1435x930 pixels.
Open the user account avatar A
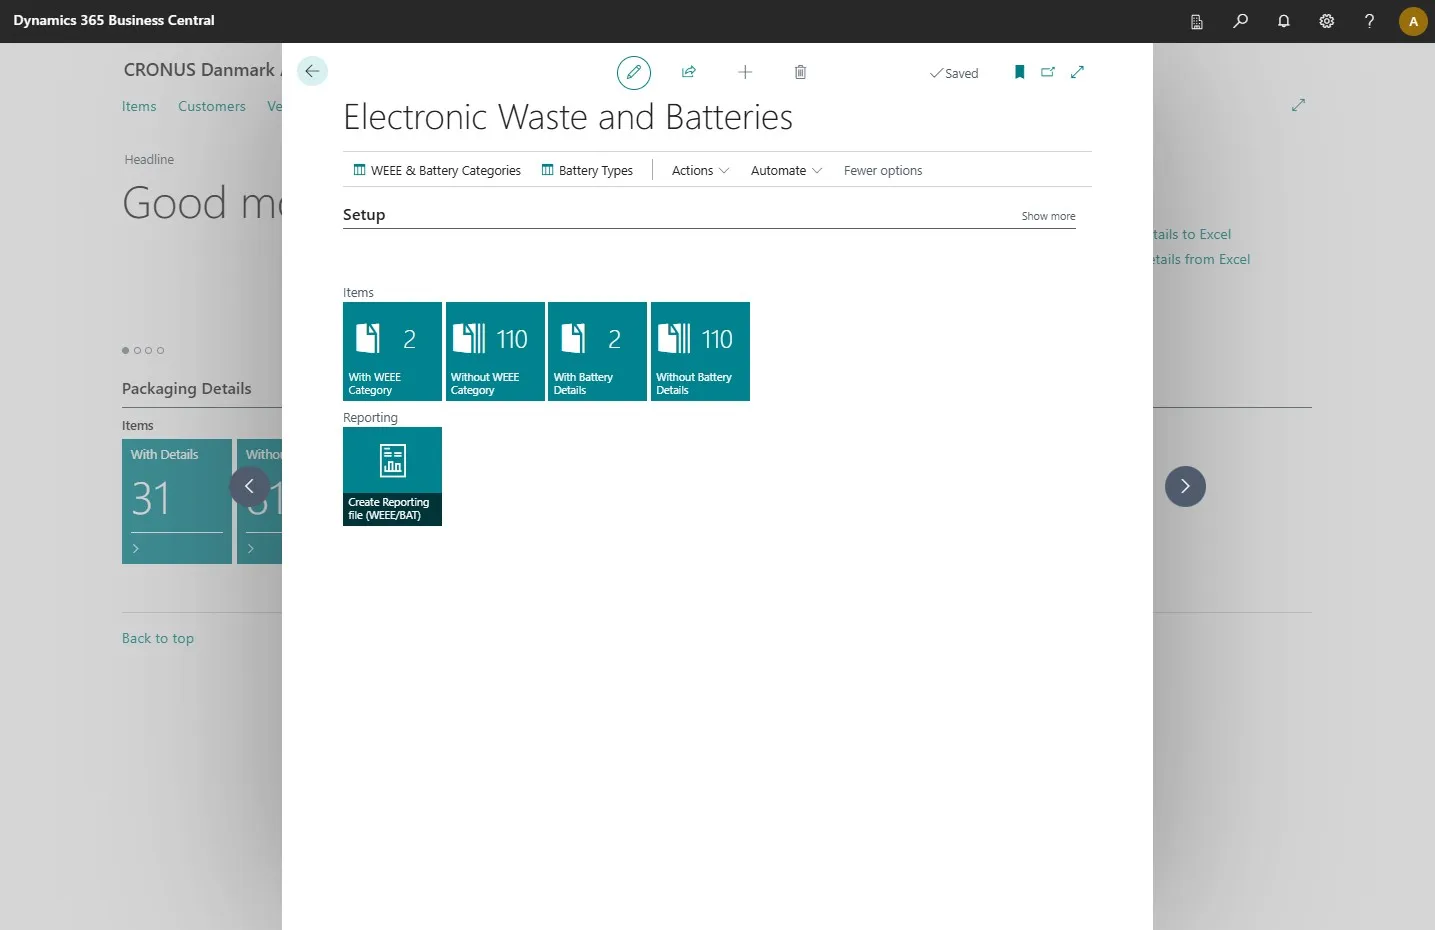tap(1413, 21)
